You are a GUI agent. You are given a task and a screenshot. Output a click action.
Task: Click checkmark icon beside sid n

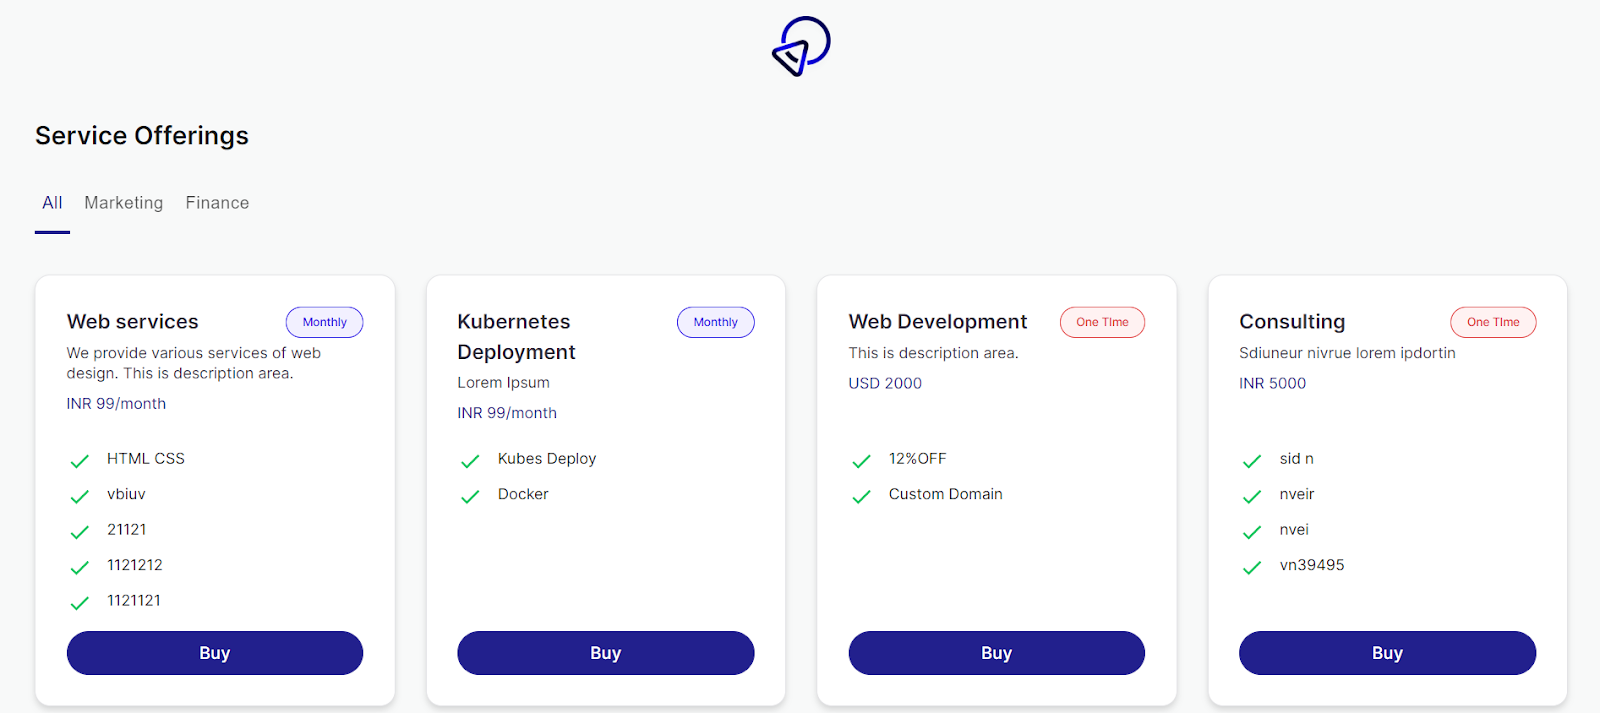[x=1252, y=461]
